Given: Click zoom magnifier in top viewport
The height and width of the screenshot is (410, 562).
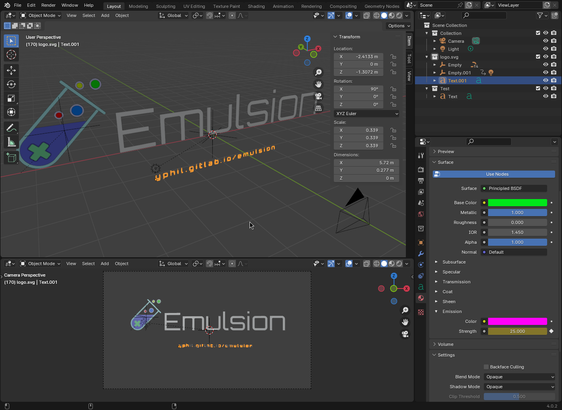Looking at the screenshot, I should point(318,72).
